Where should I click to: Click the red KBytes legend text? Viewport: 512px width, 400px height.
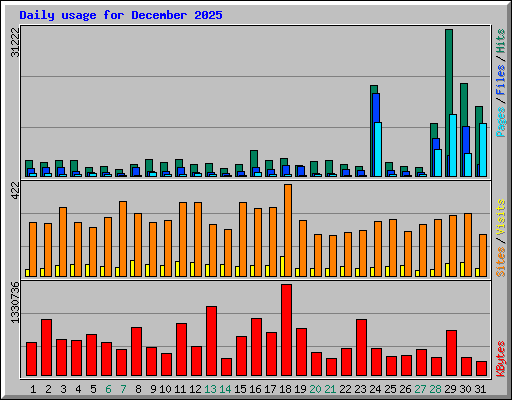(x=501, y=359)
